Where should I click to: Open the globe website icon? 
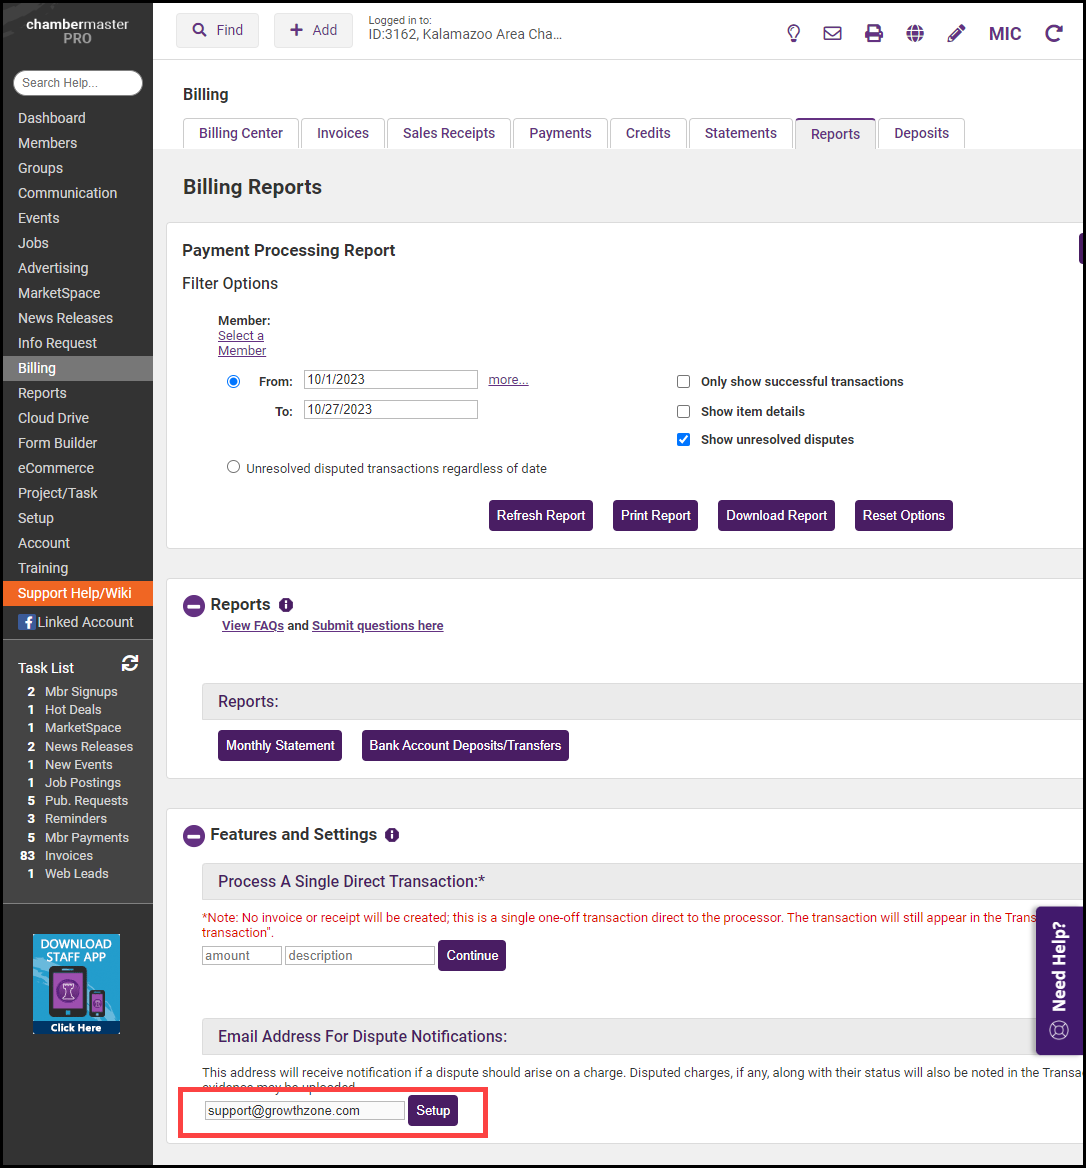915,34
